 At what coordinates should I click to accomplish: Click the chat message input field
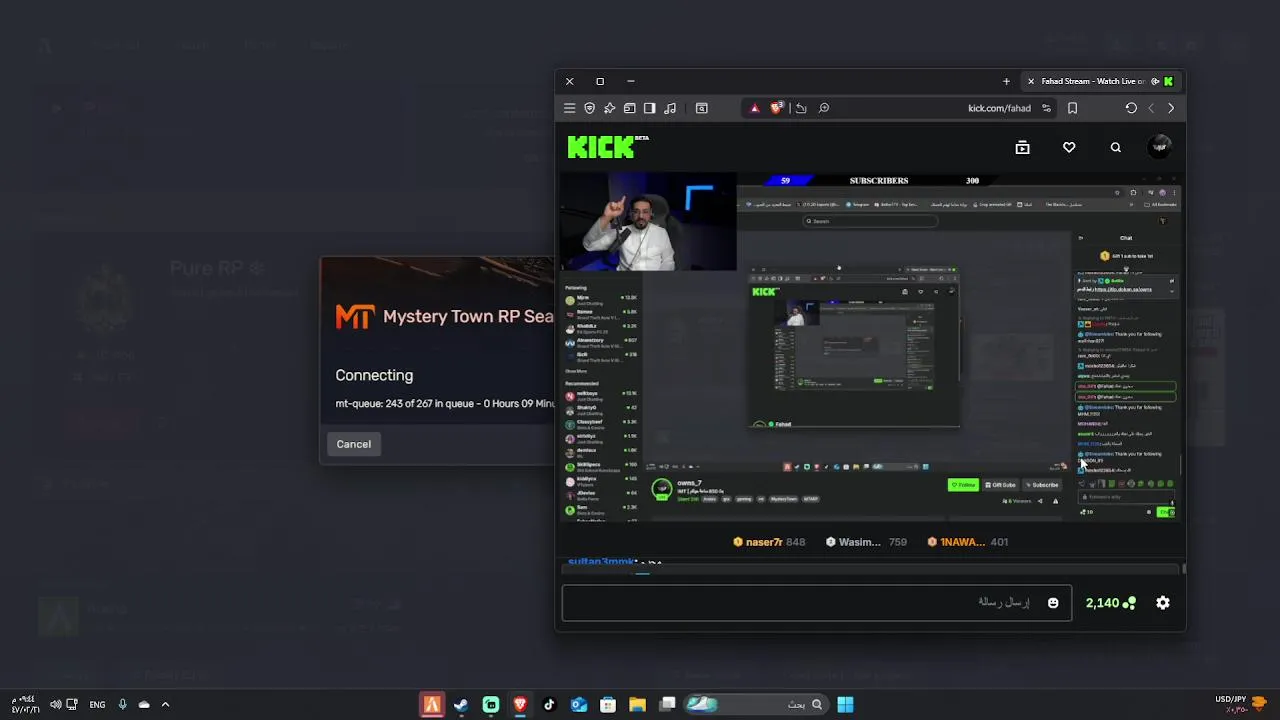[816, 602]
